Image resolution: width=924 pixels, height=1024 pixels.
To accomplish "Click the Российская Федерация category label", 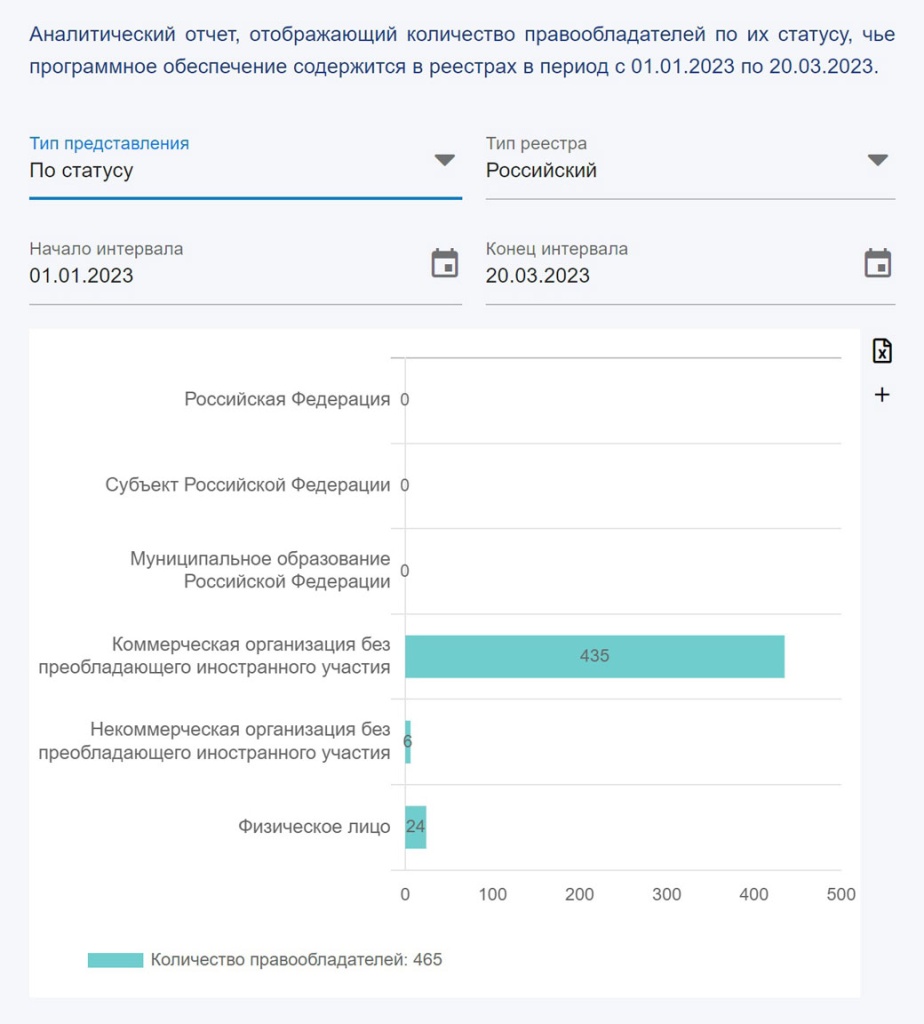I will tap(288, 399).
